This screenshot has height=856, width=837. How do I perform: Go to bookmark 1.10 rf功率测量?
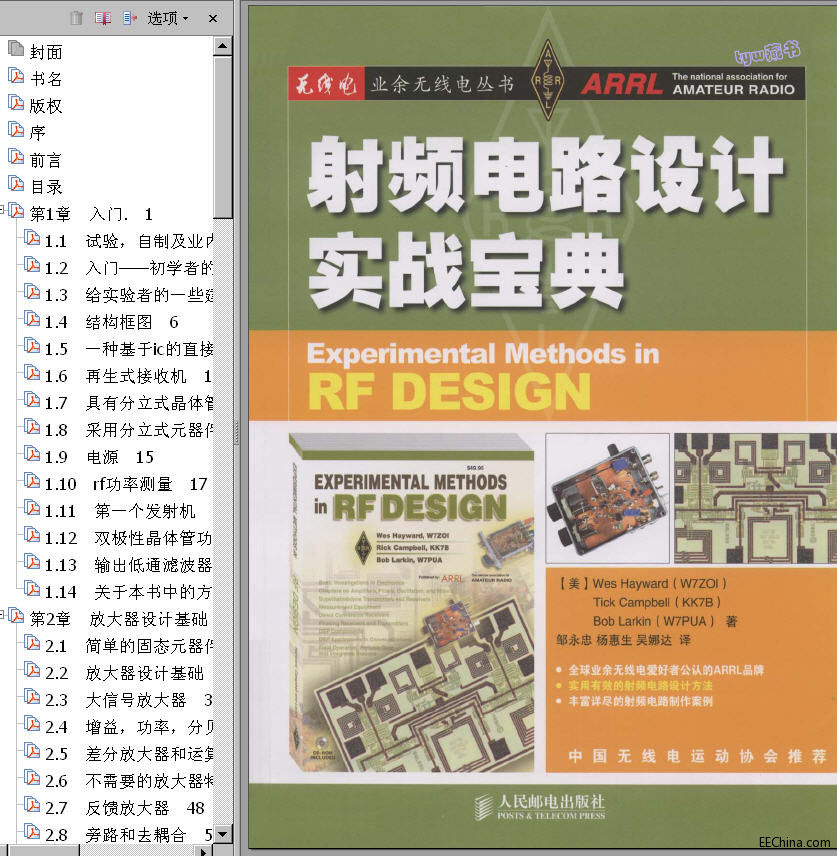point(126,484)
